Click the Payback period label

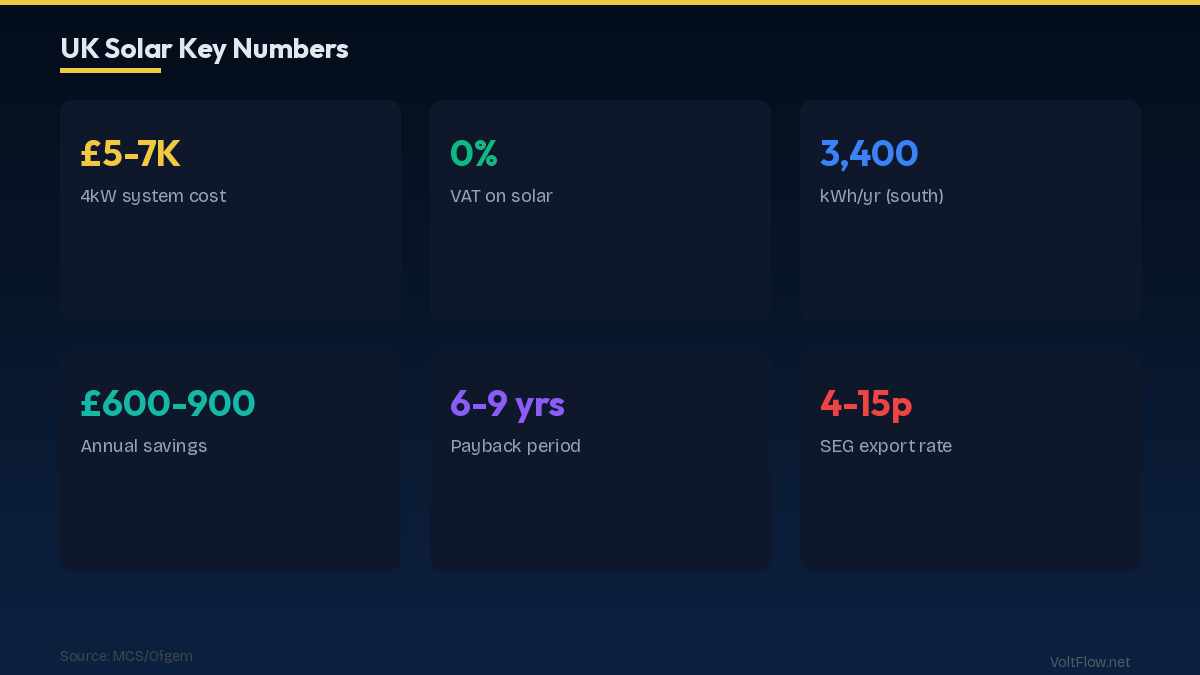[515, 446]
